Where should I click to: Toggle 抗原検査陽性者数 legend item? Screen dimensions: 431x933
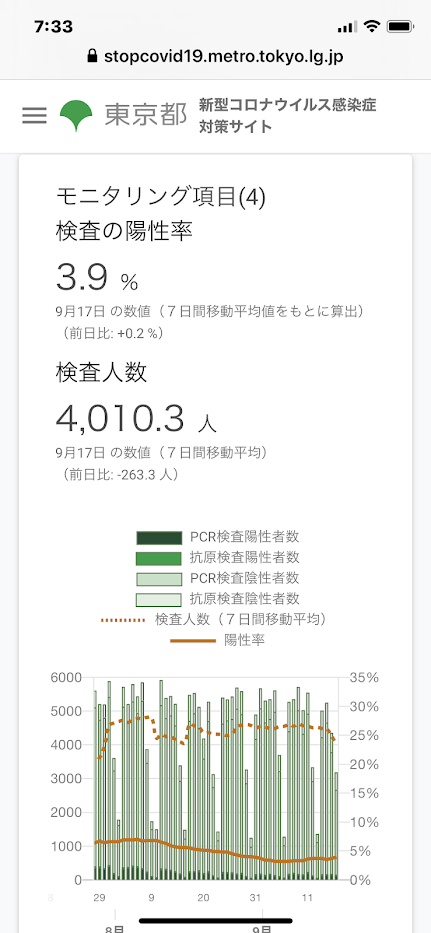(218, 558)
